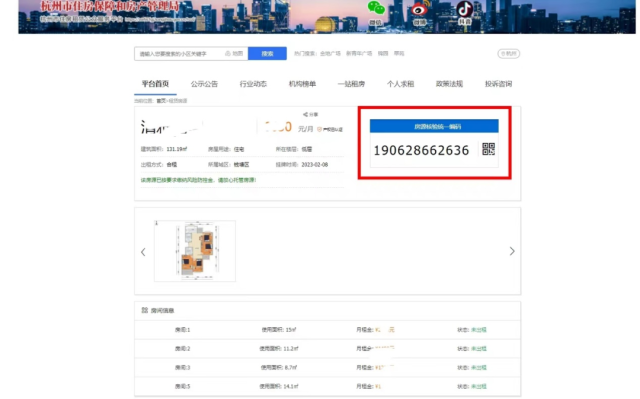Screen dimensions: 640x399
Task: Click the 新青年广场 hot search link
Action: pos(359,53)
